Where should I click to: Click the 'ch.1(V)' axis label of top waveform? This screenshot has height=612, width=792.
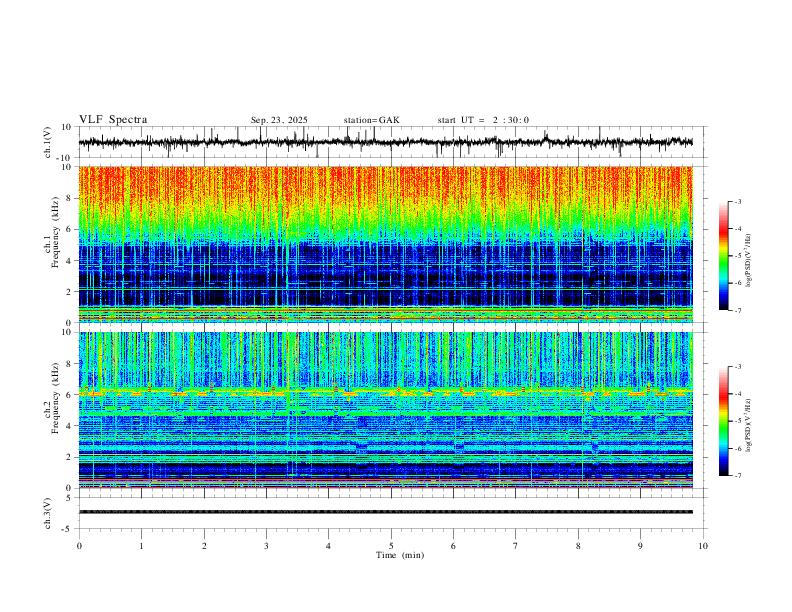tap(48, 142)
